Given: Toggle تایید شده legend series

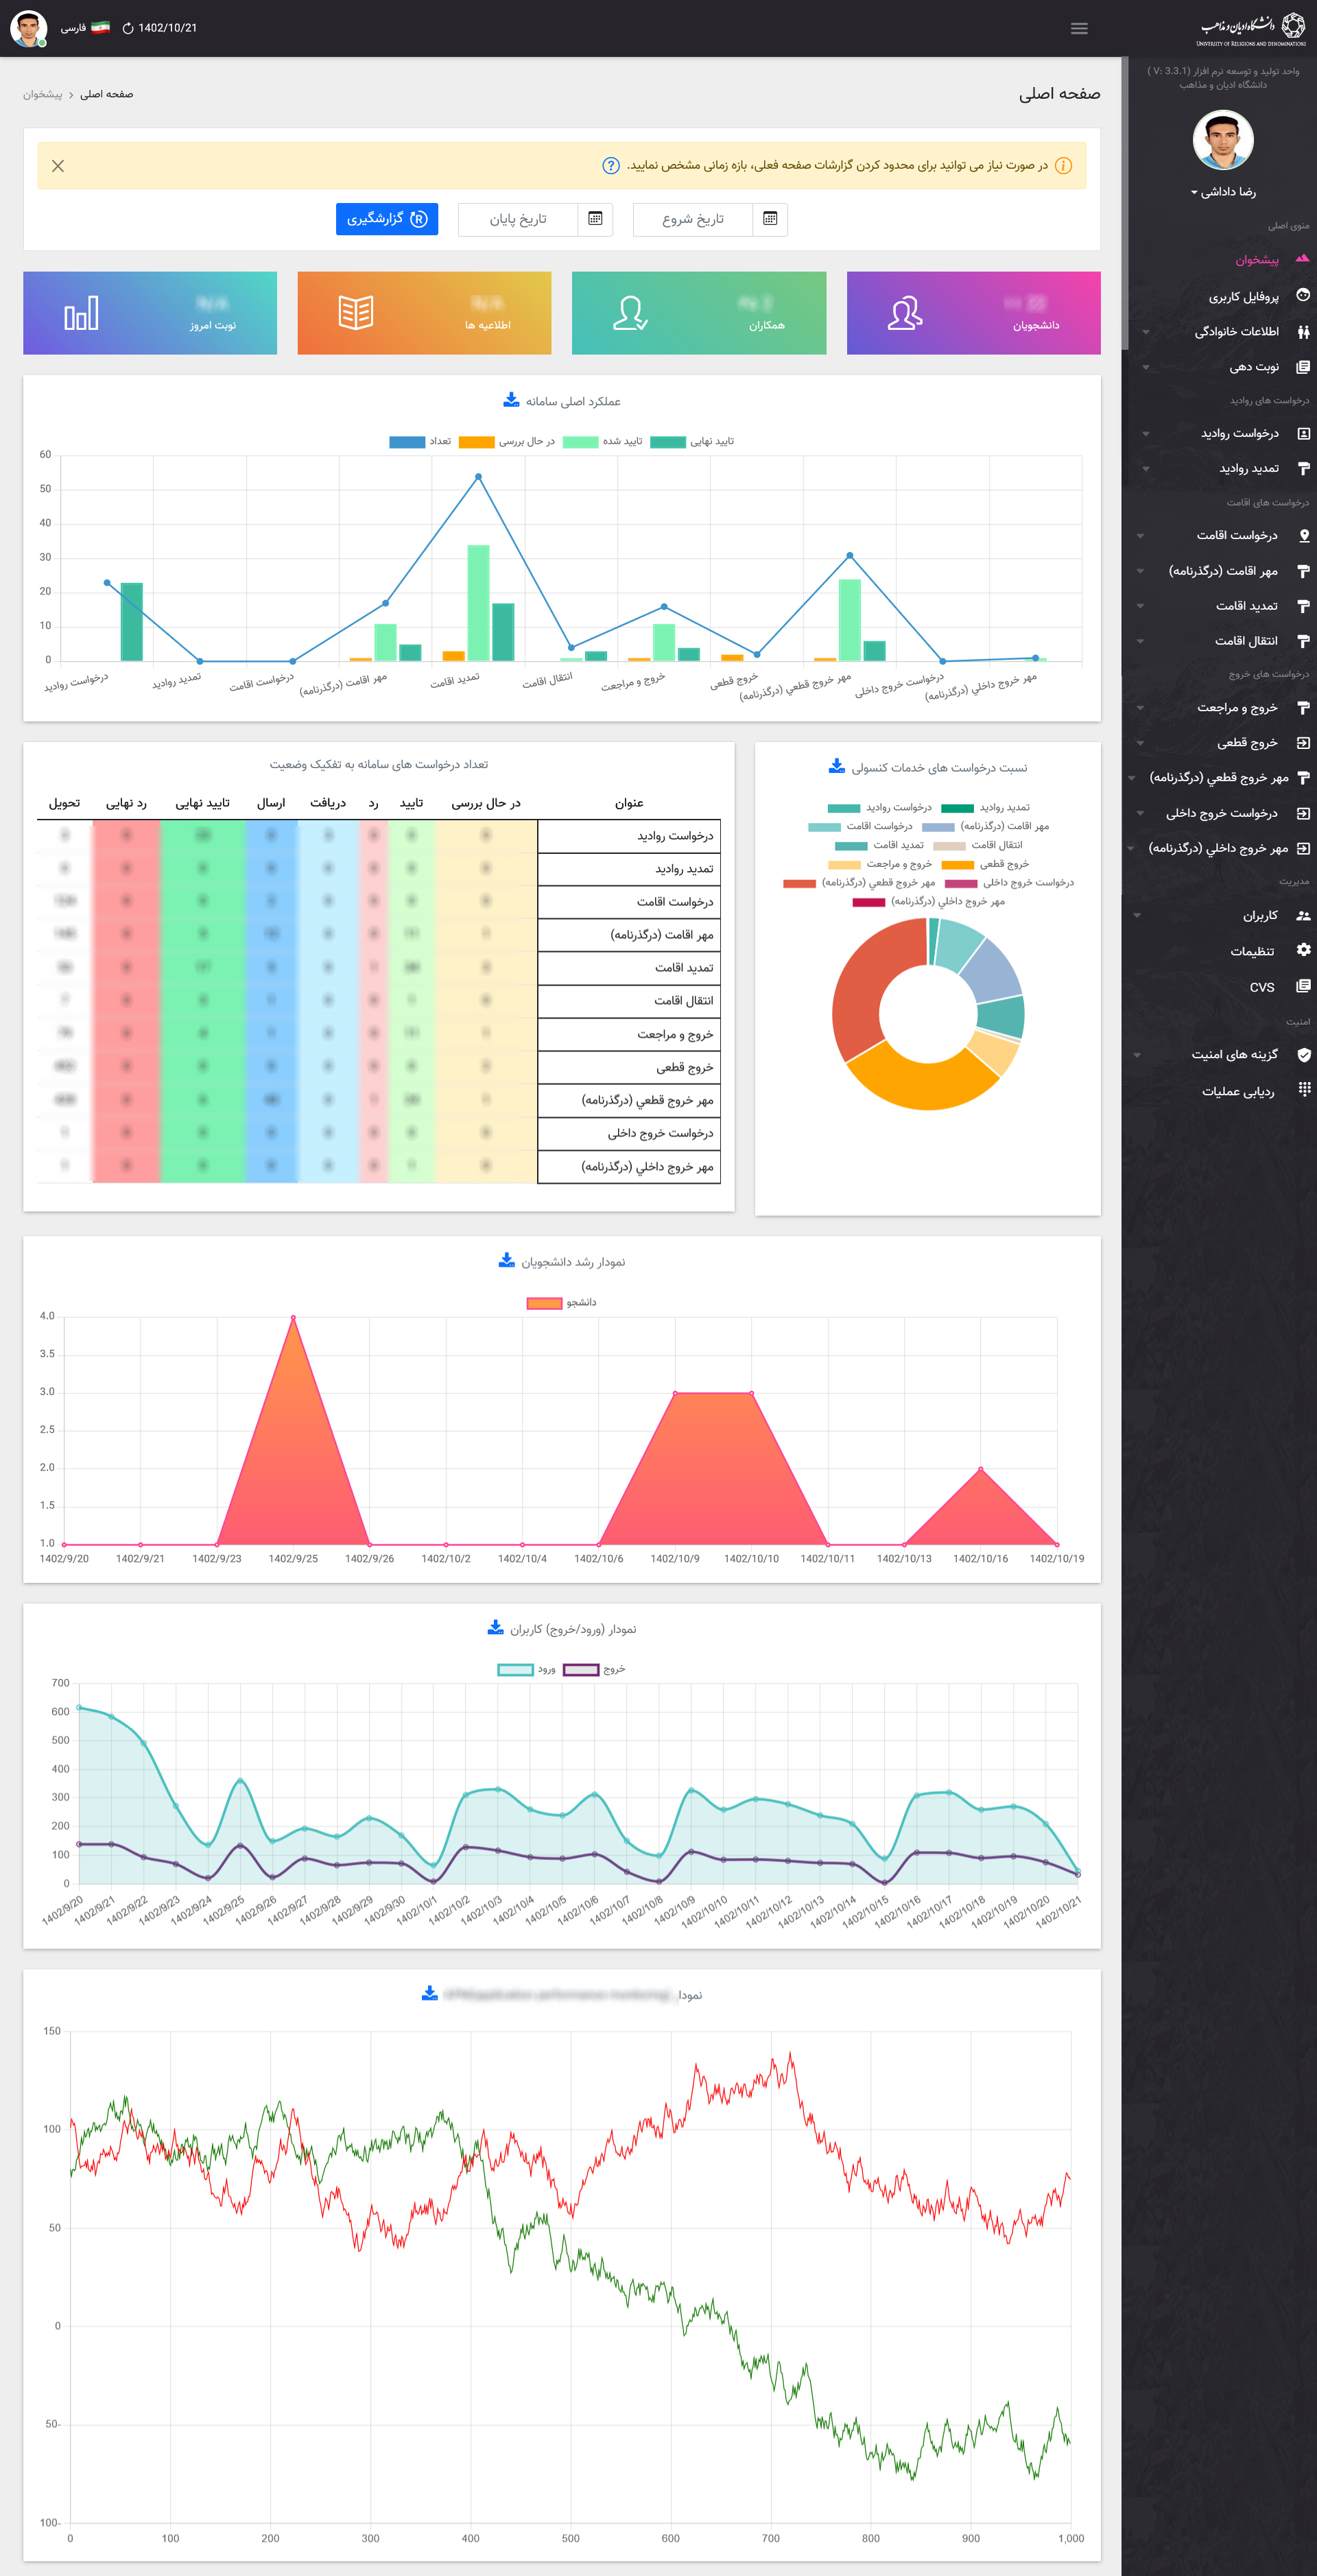Looking at the screenshot, I should click(x=603, y=441).
